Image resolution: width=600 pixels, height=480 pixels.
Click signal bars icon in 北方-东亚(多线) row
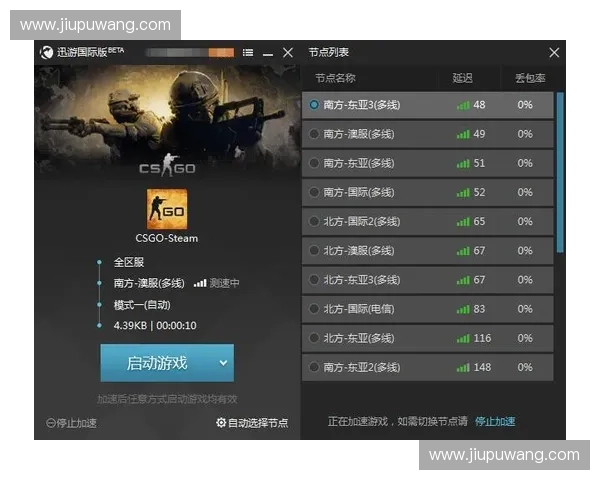pyautogui.click(x=463, y=339)
